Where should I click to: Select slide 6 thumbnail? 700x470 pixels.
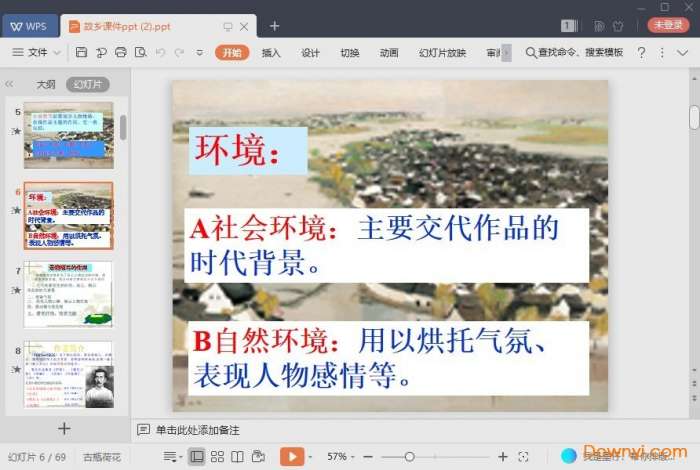pyautogui.click(x=68, y=215)
